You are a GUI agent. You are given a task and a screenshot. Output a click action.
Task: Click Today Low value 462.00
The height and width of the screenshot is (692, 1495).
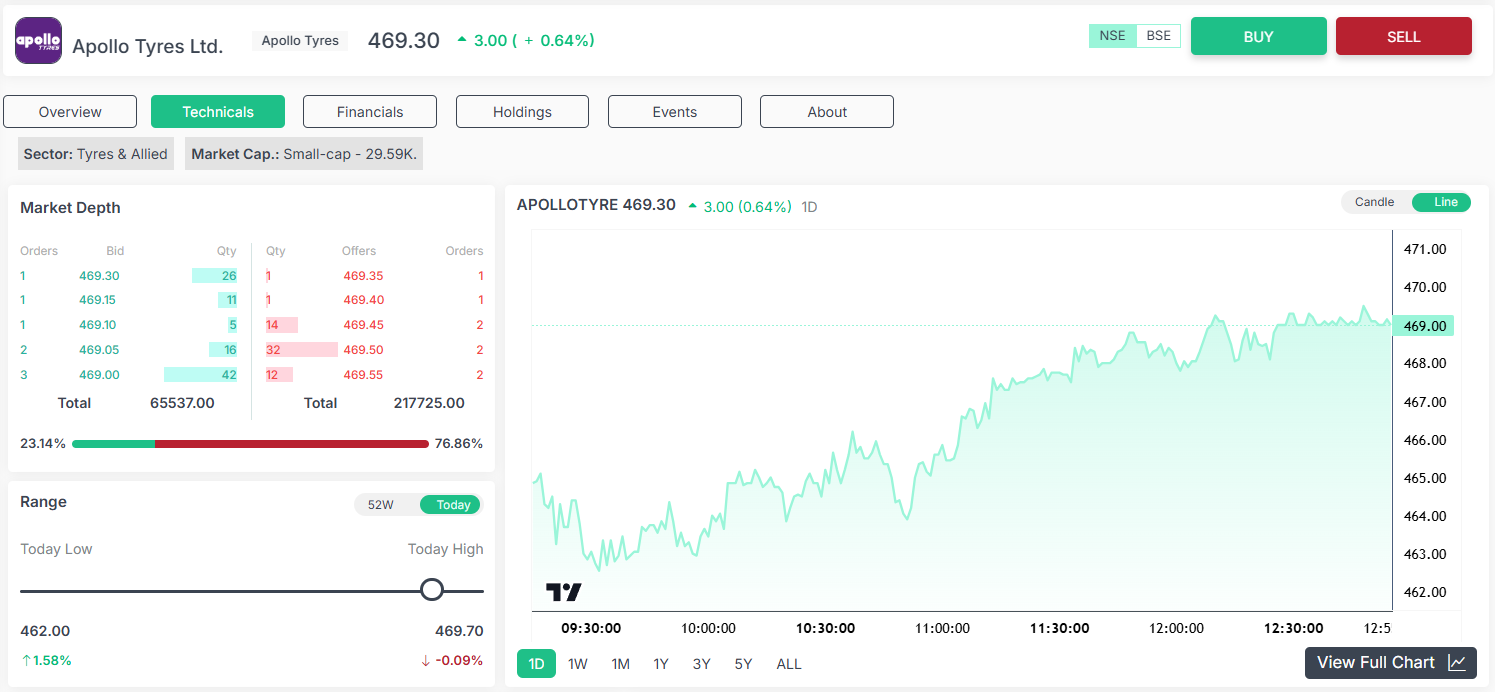coord(45,631)
